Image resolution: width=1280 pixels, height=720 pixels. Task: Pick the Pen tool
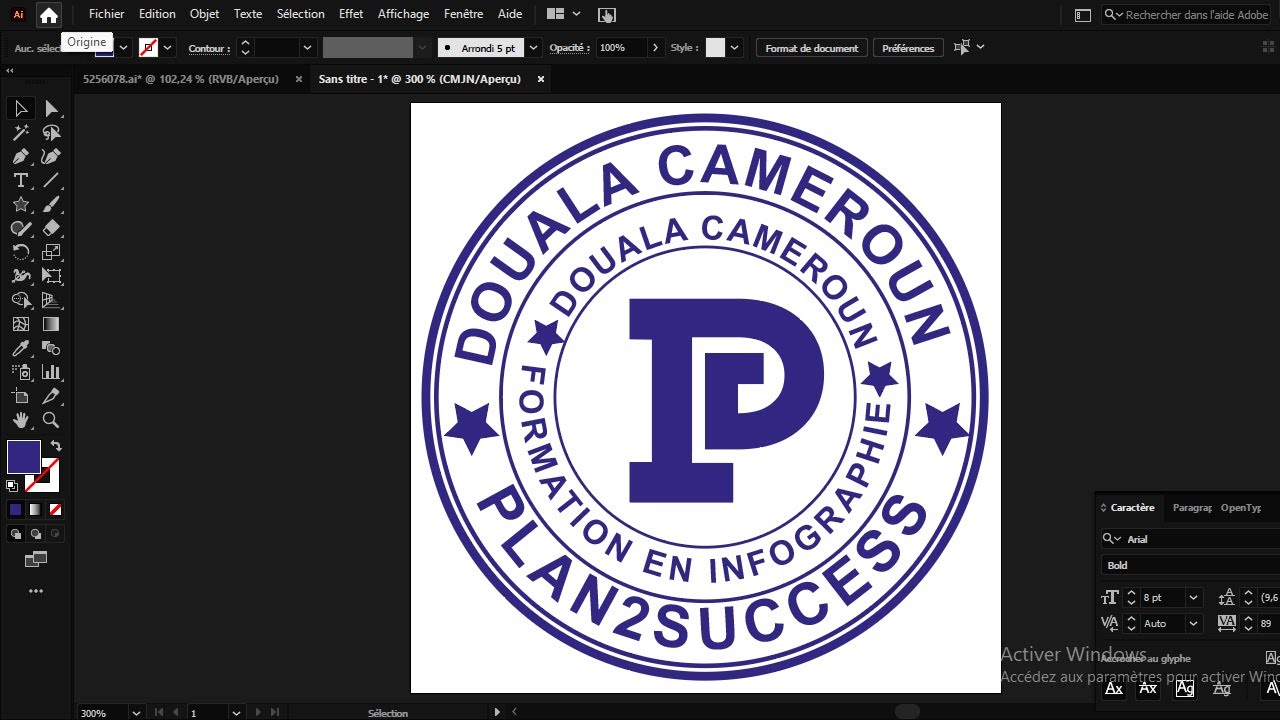(20, 156)
